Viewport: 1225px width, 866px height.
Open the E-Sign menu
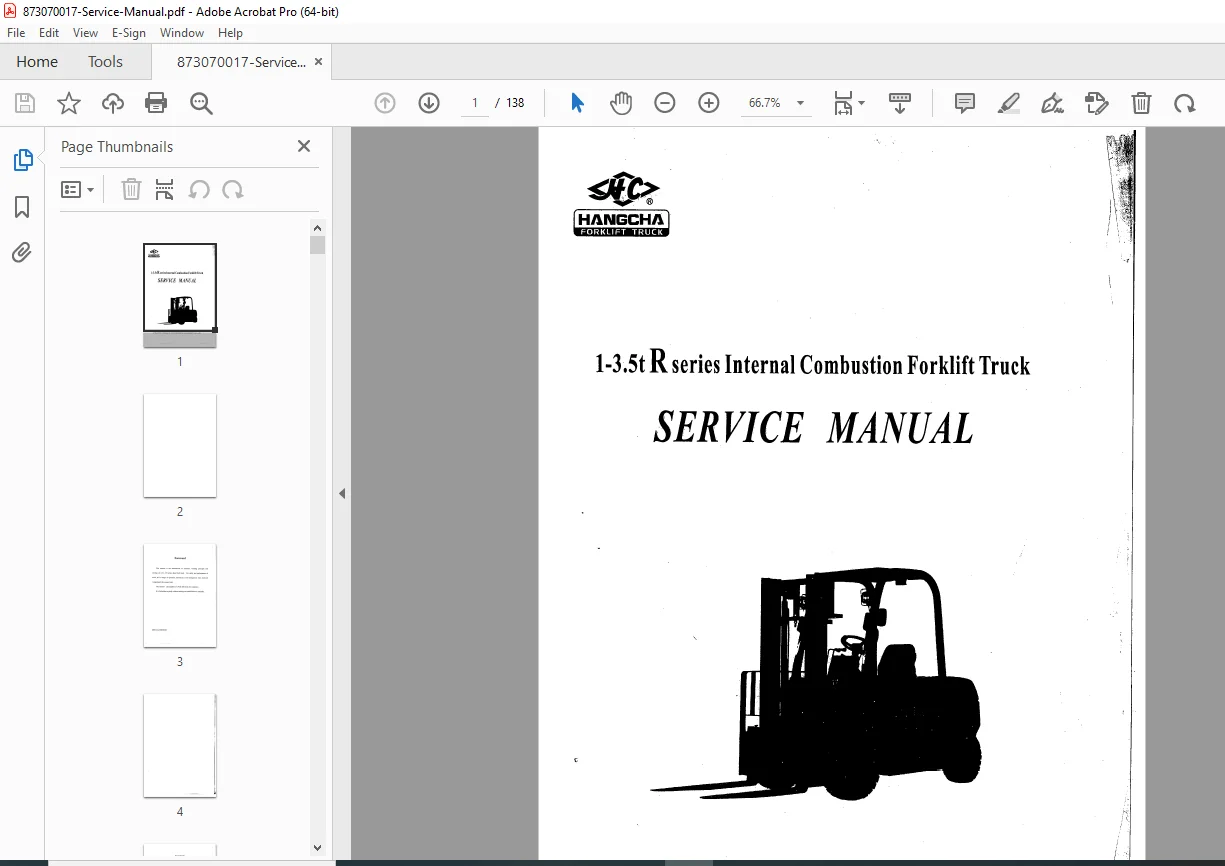[129, 32]
